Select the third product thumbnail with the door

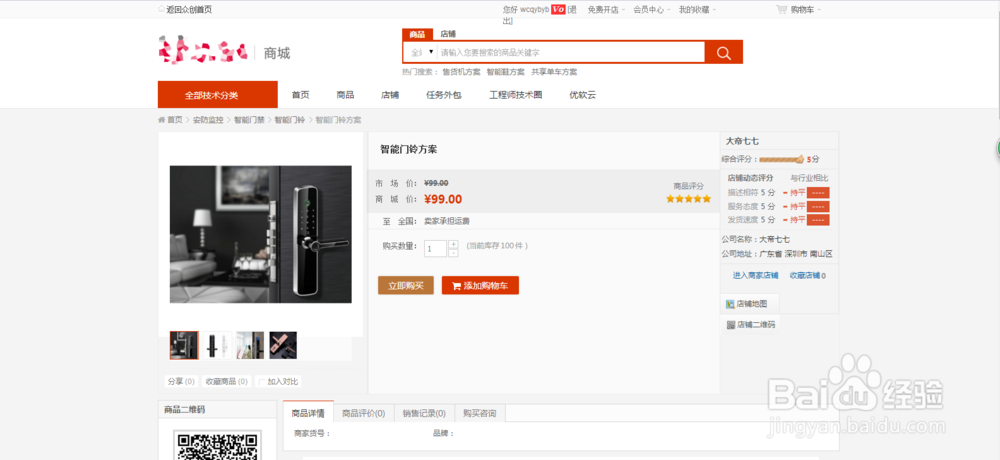coord(250,345)
